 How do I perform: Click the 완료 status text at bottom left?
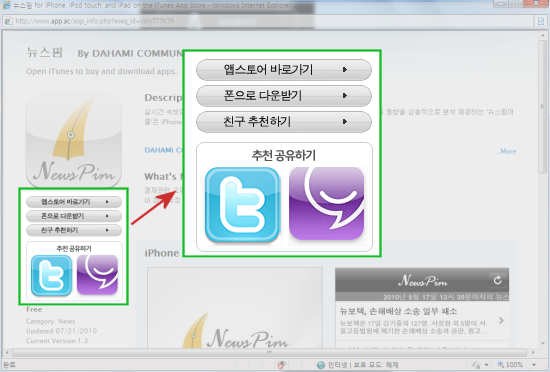click(x=9, y=365)
